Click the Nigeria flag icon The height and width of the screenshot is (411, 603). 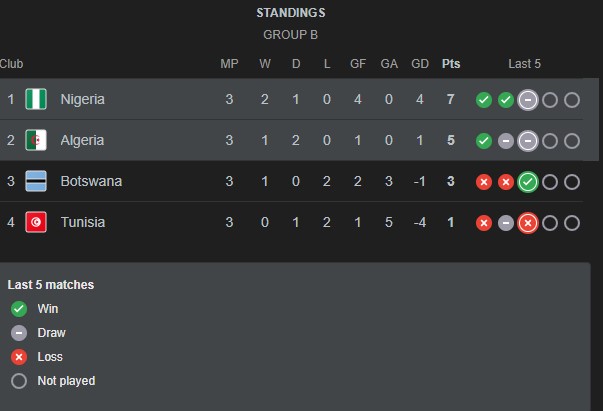(36, 99)
